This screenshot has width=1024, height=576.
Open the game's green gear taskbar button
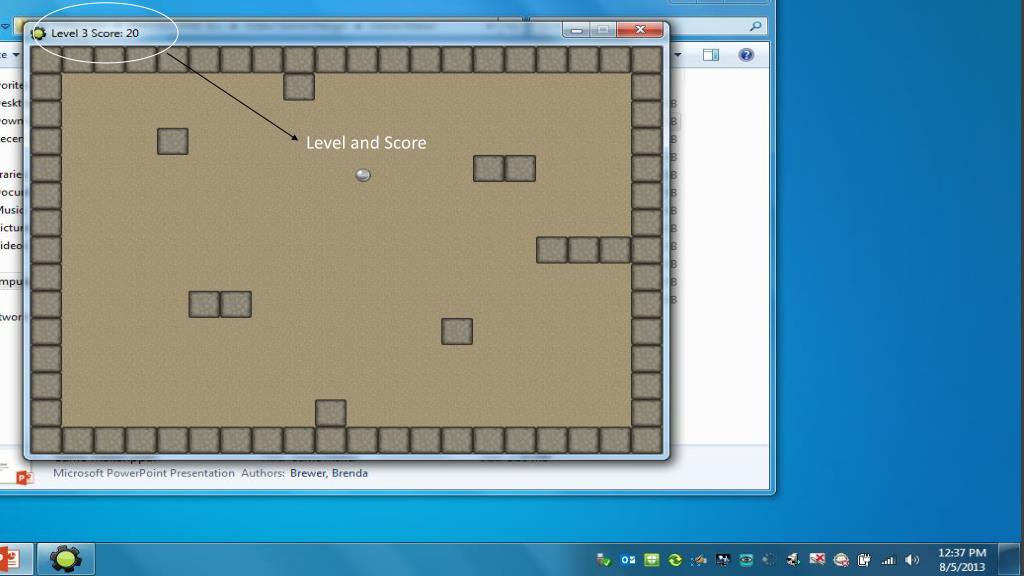pyautogui.click(x=65, y=560)
